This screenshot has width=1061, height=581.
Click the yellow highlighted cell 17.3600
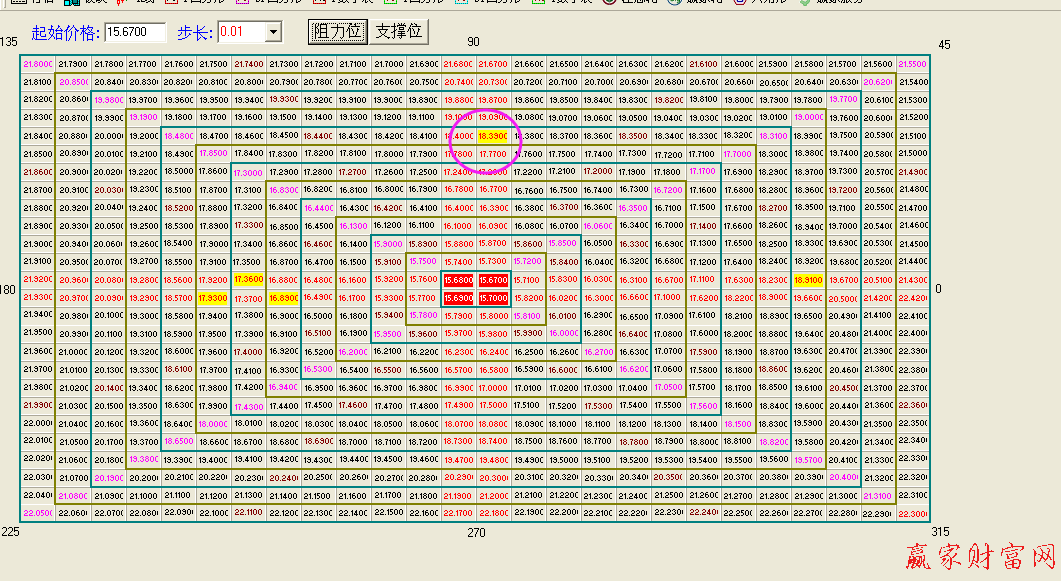point(248,280)
